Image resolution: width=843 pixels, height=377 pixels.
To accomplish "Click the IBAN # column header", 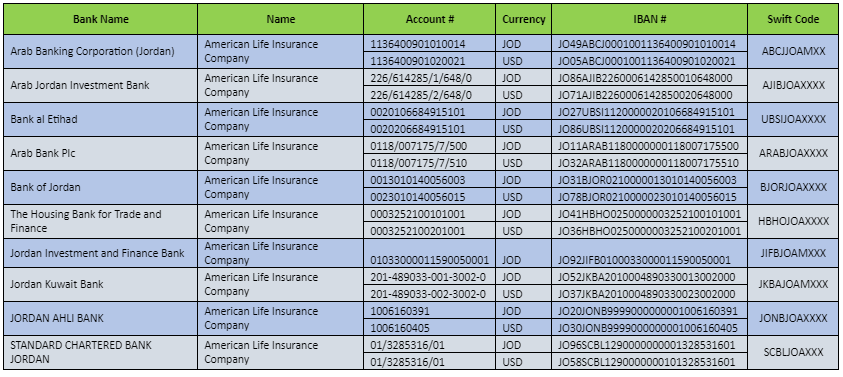I will (x=649, y=19).
